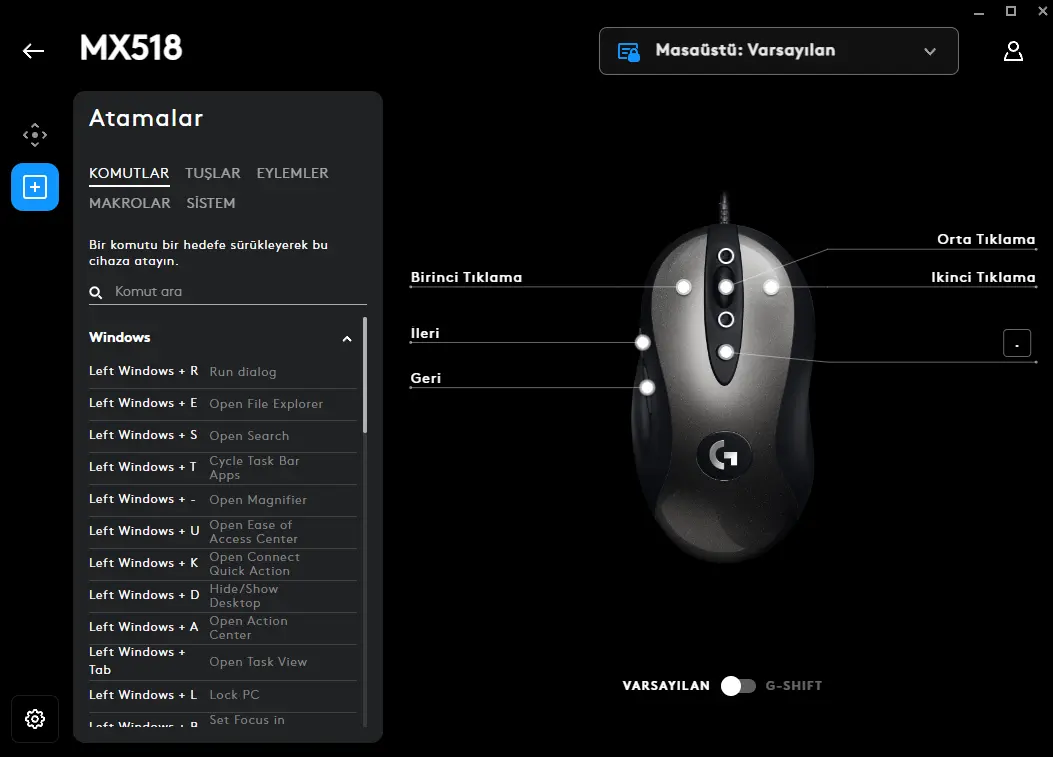1053x757 pixels.
Task: Select the DPI up ring above the scroll wheel
Action: pos(726,256)
